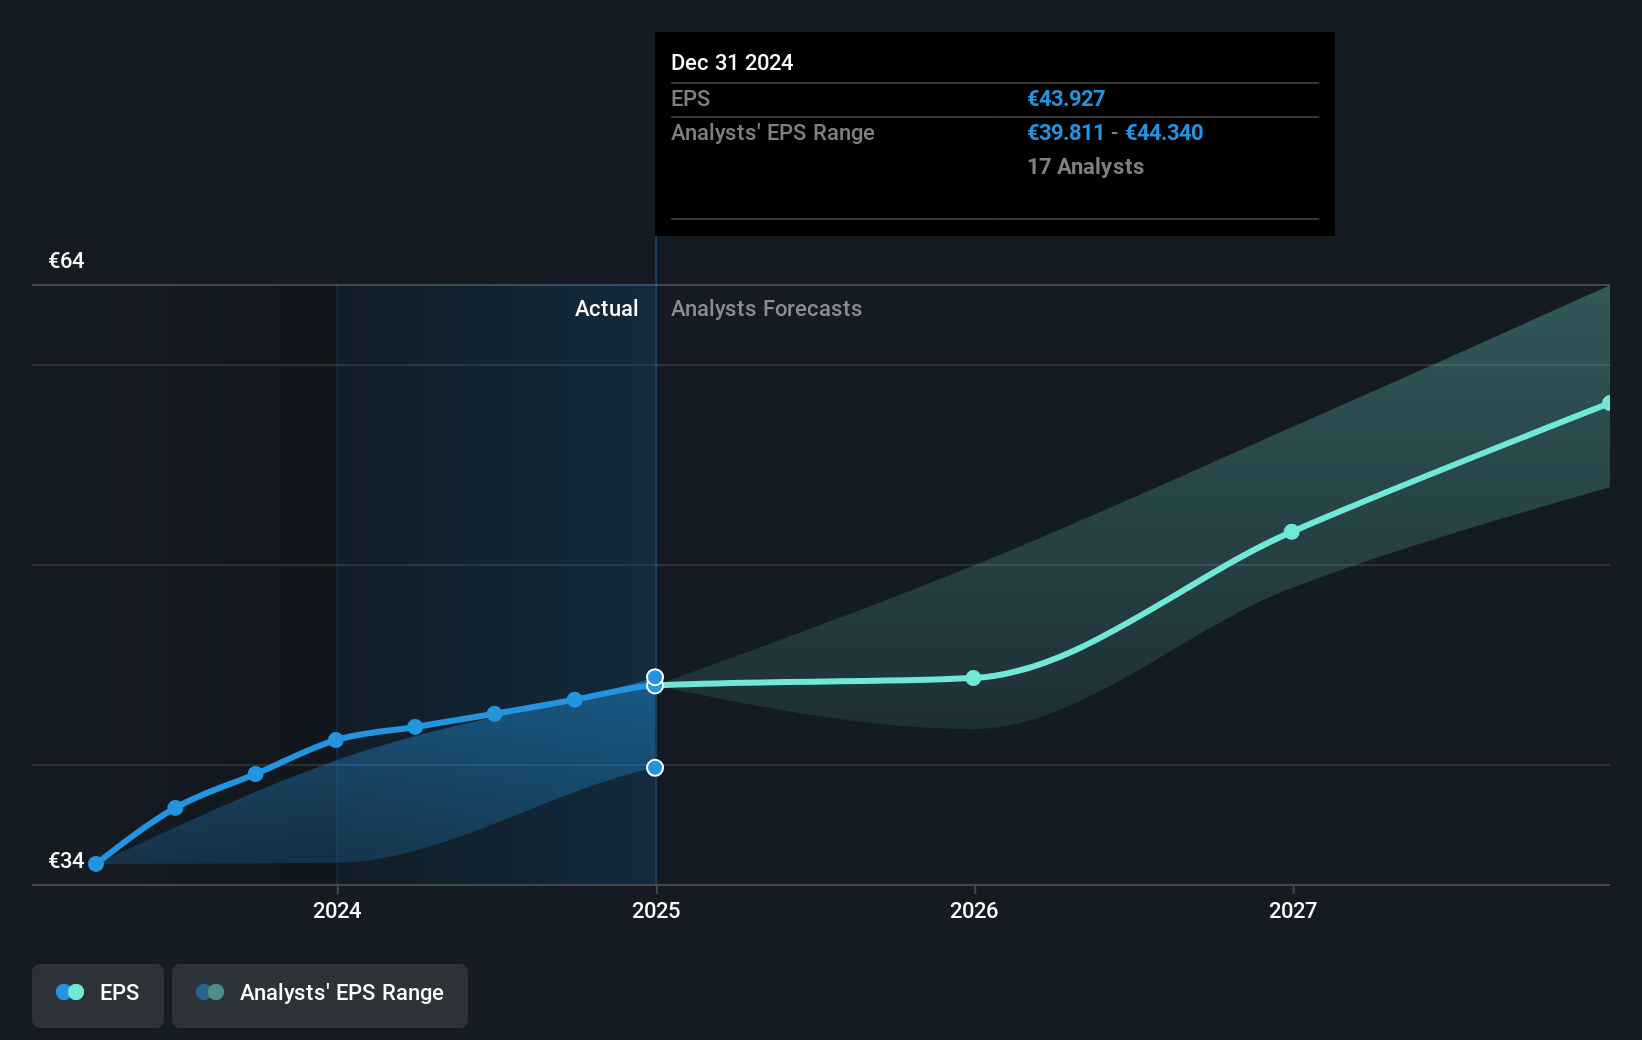Click the EPS value €43.927 in tooltip
Screen dimensions: 1642x1040
[1066, 99]
